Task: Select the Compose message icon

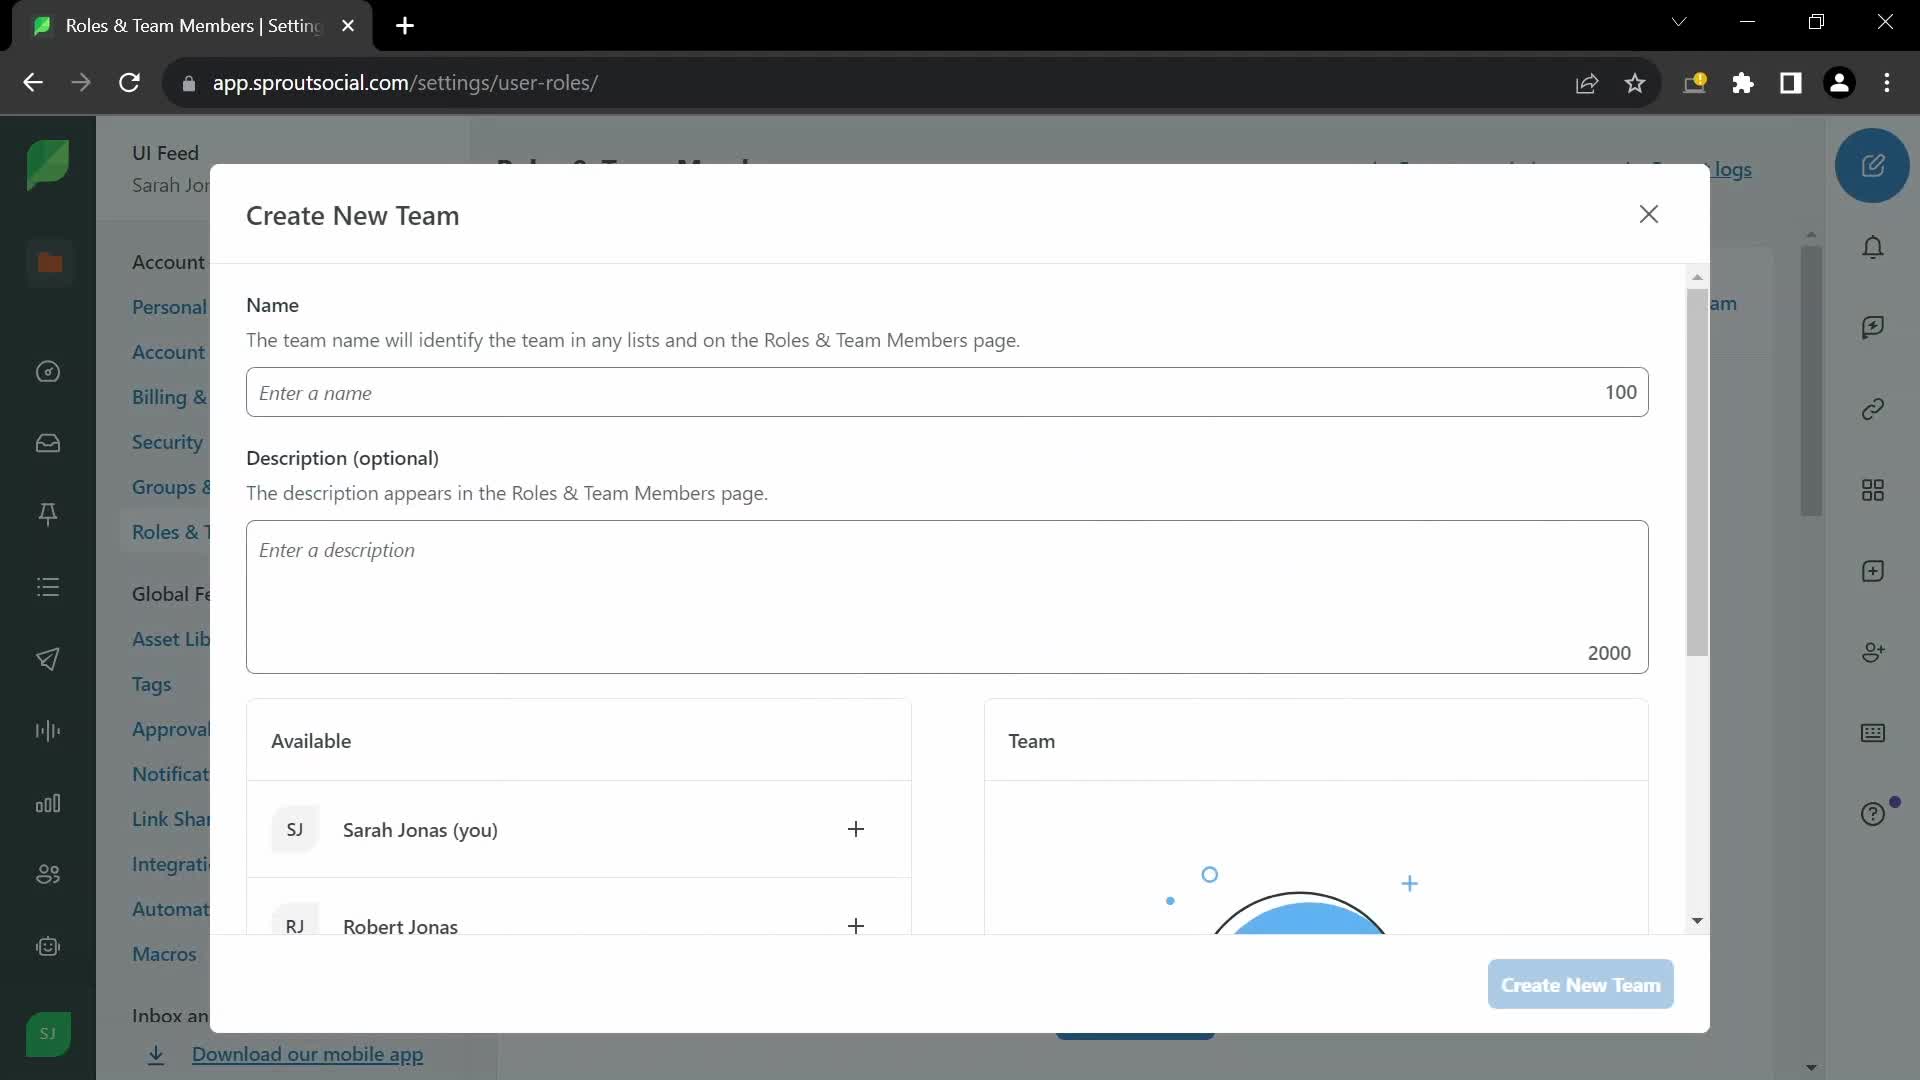Action: 1874,165
